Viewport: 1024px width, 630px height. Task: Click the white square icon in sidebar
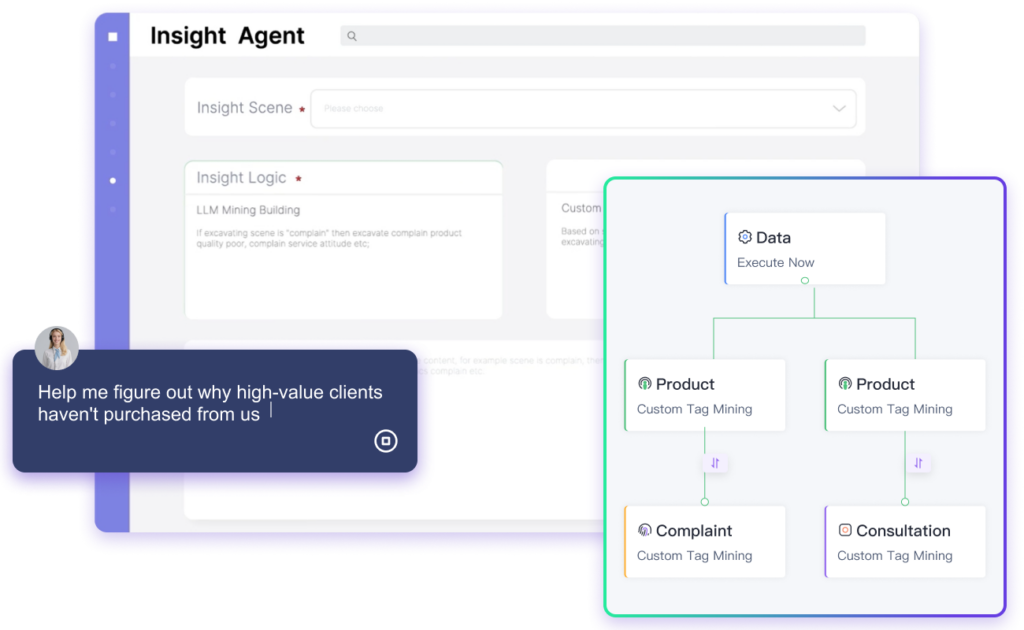[112, 37]
